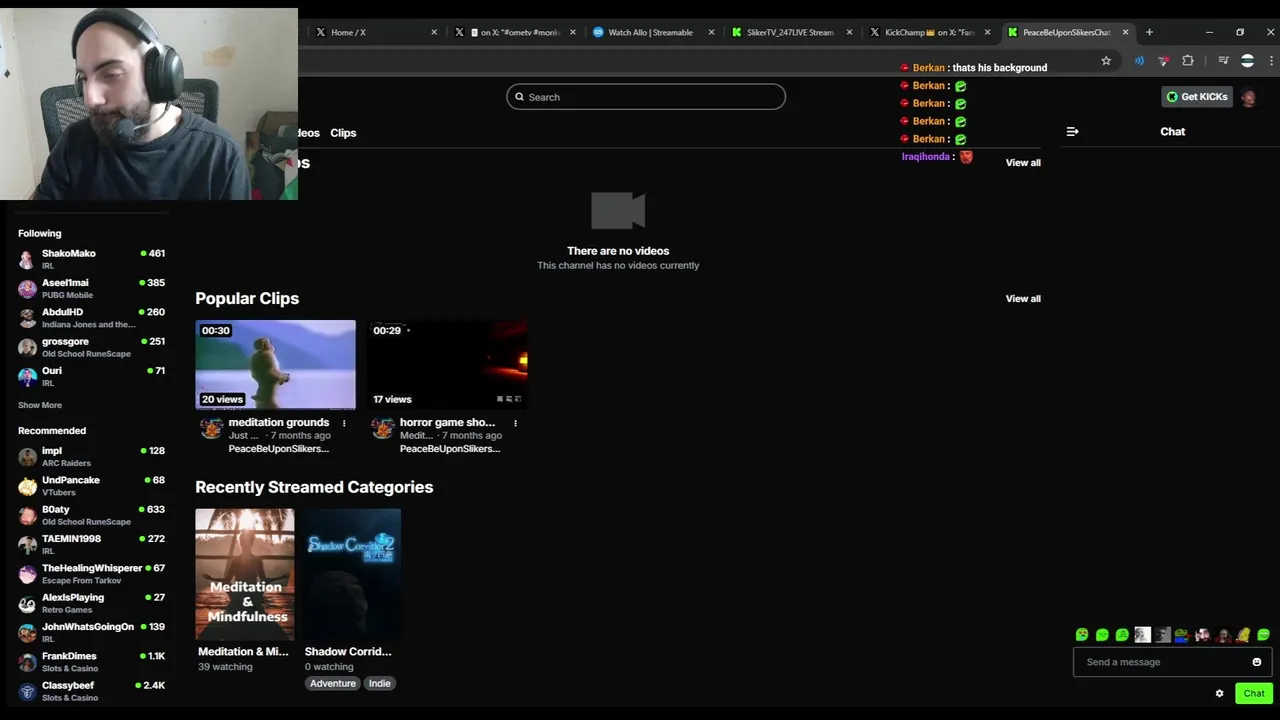
Task: Insert the bearded man peace-sign emote
Action: [1203, 635]
